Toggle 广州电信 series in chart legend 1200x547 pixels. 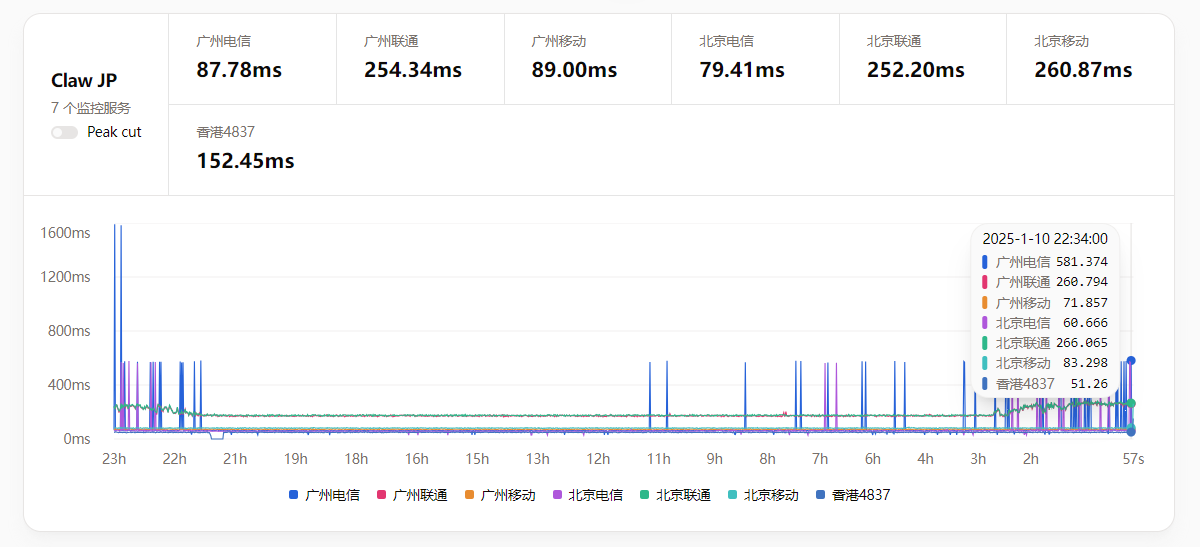[324, 495]
